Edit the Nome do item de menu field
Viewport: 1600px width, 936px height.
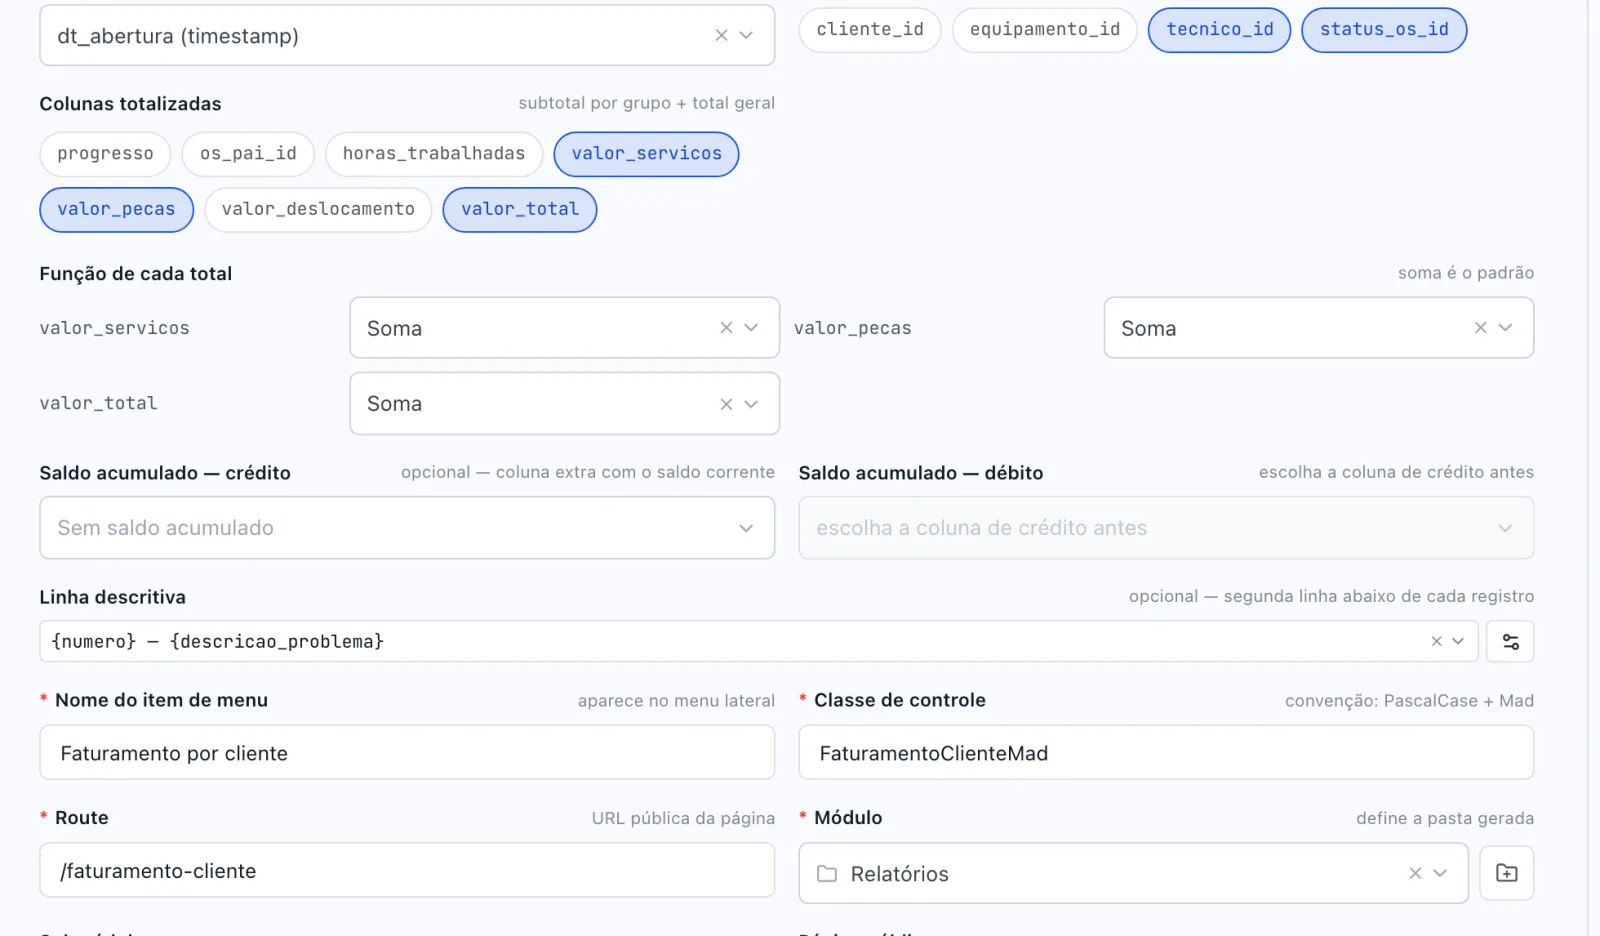click(407, 753)
